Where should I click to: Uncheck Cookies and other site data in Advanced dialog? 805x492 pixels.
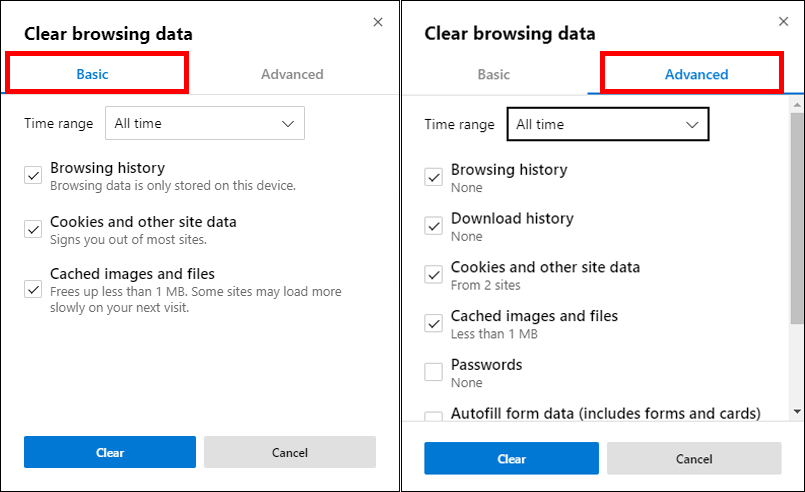[433, 275]
